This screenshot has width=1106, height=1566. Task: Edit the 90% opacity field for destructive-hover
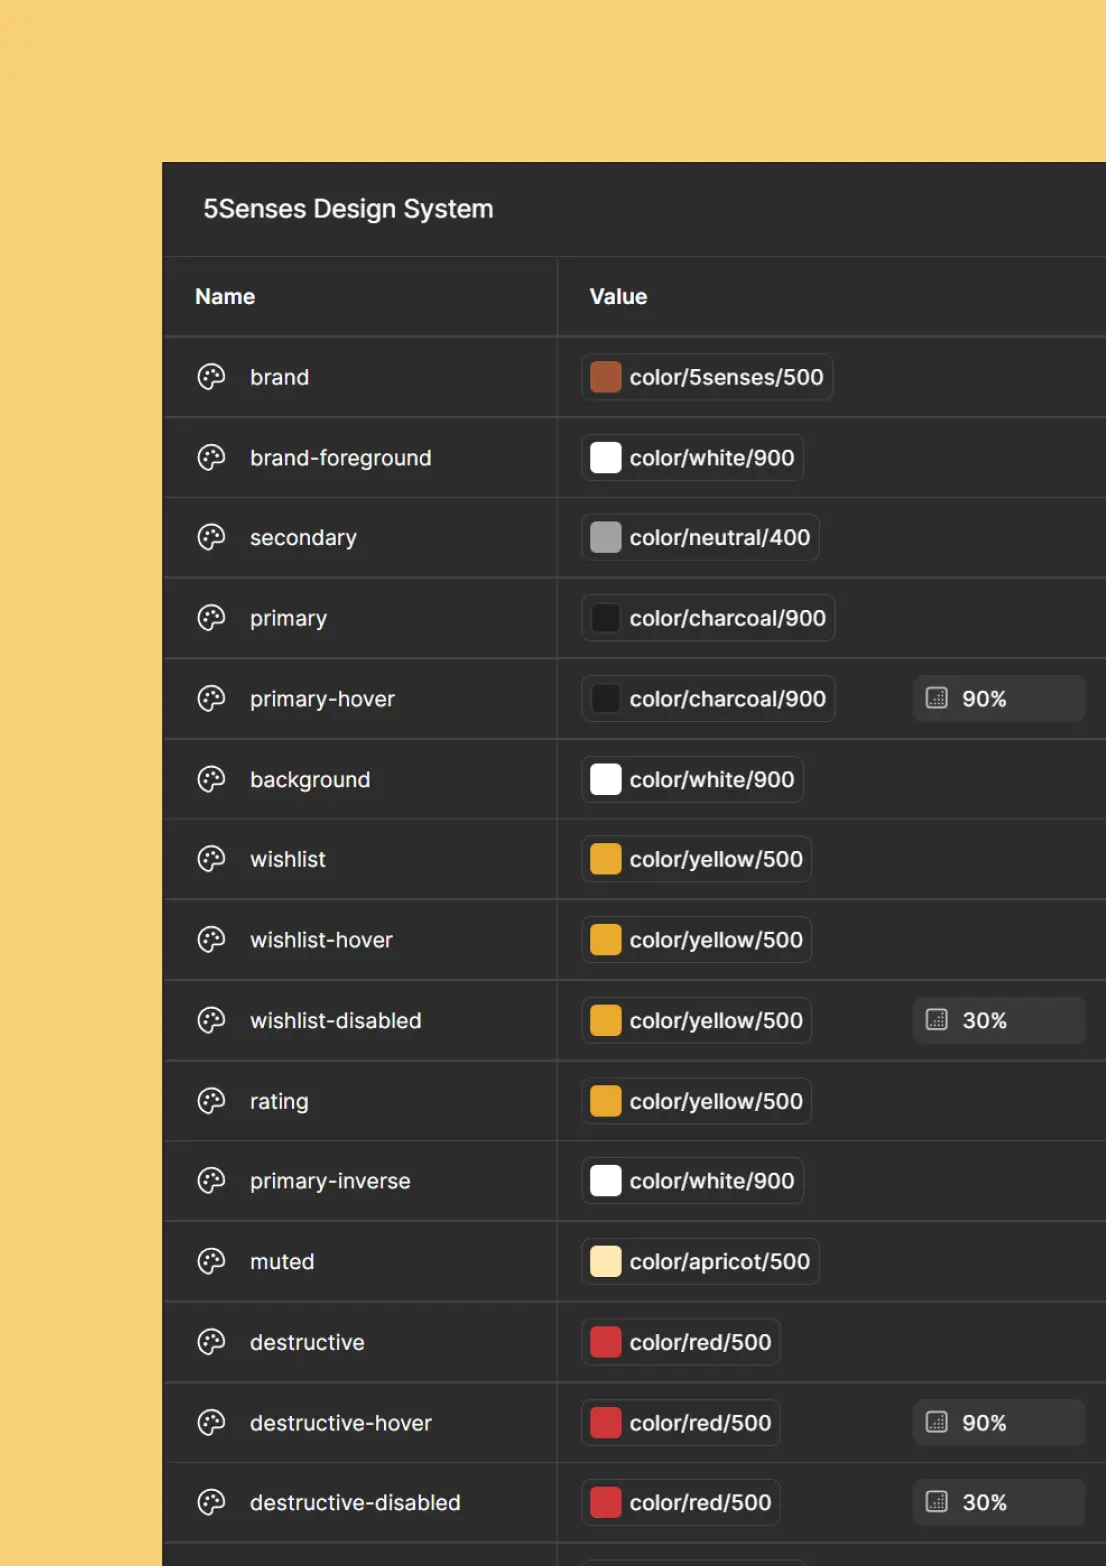tap(999, 1422)
